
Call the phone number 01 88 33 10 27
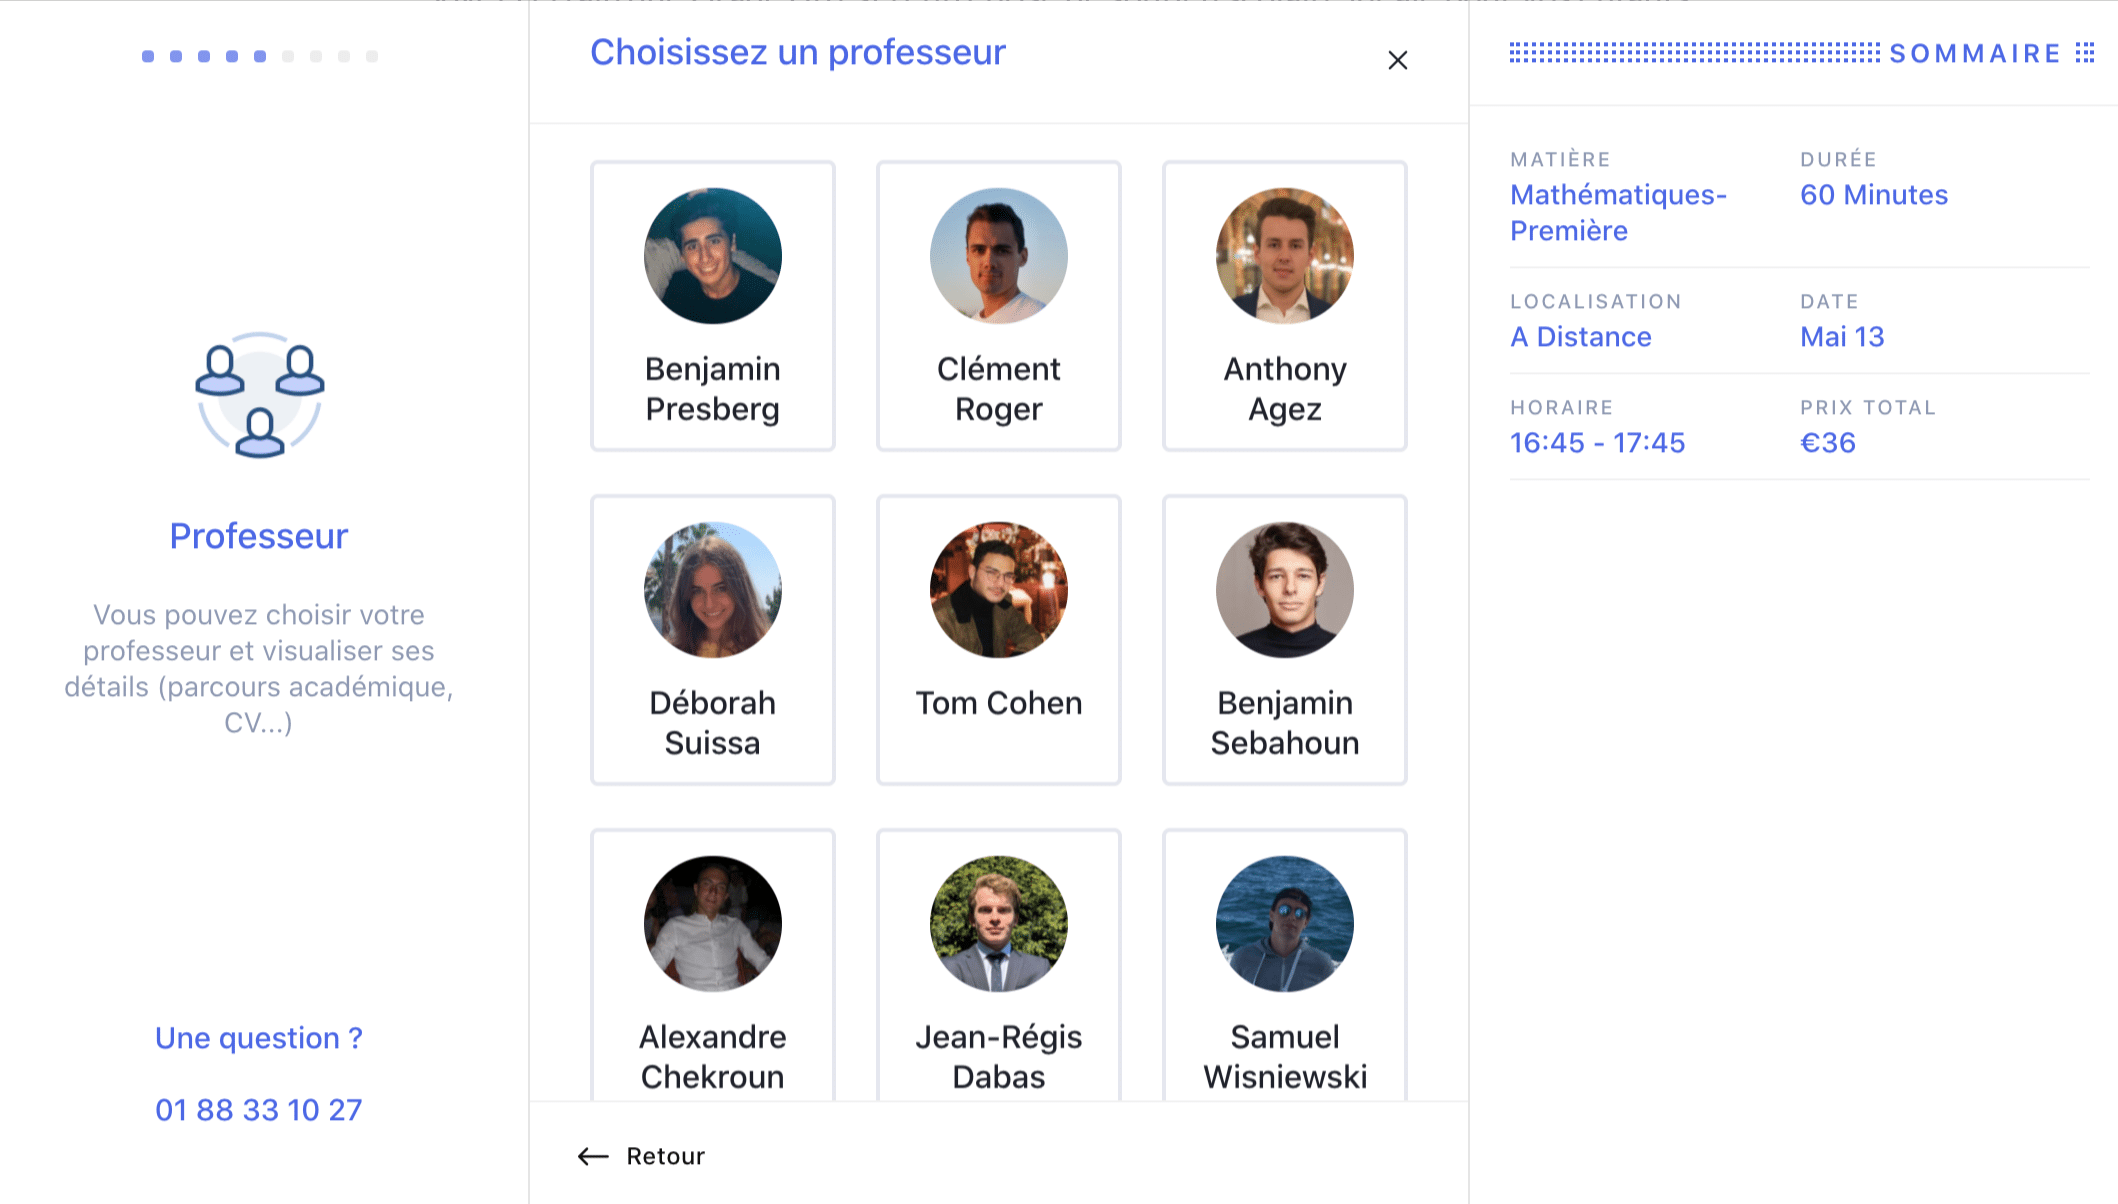point(259,1110)
